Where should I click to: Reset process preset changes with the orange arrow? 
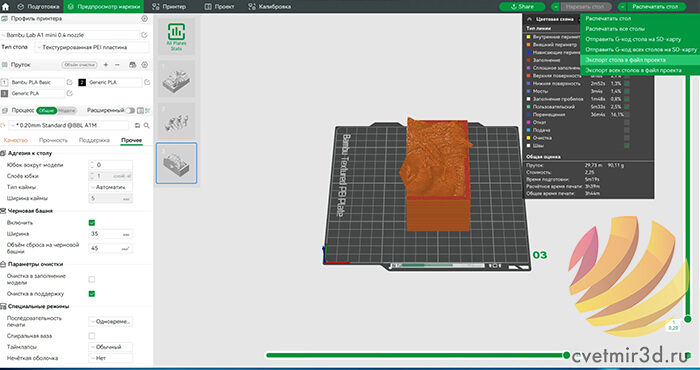pos(4,125)
